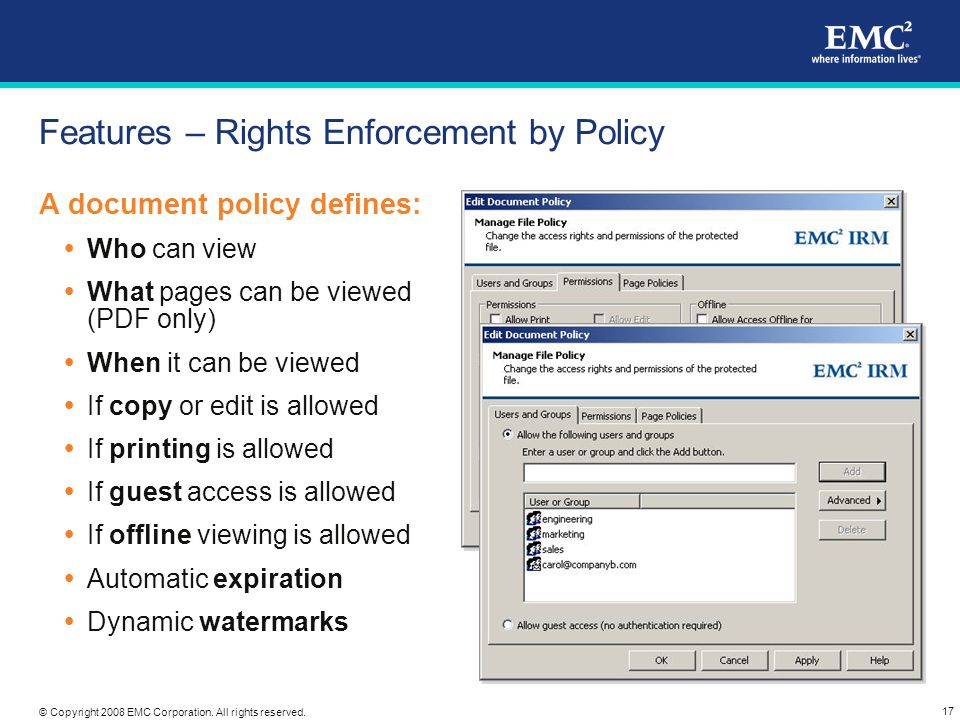Open Permissions tab in front dialog
The image size is (960, 720).
pos(606,416)
